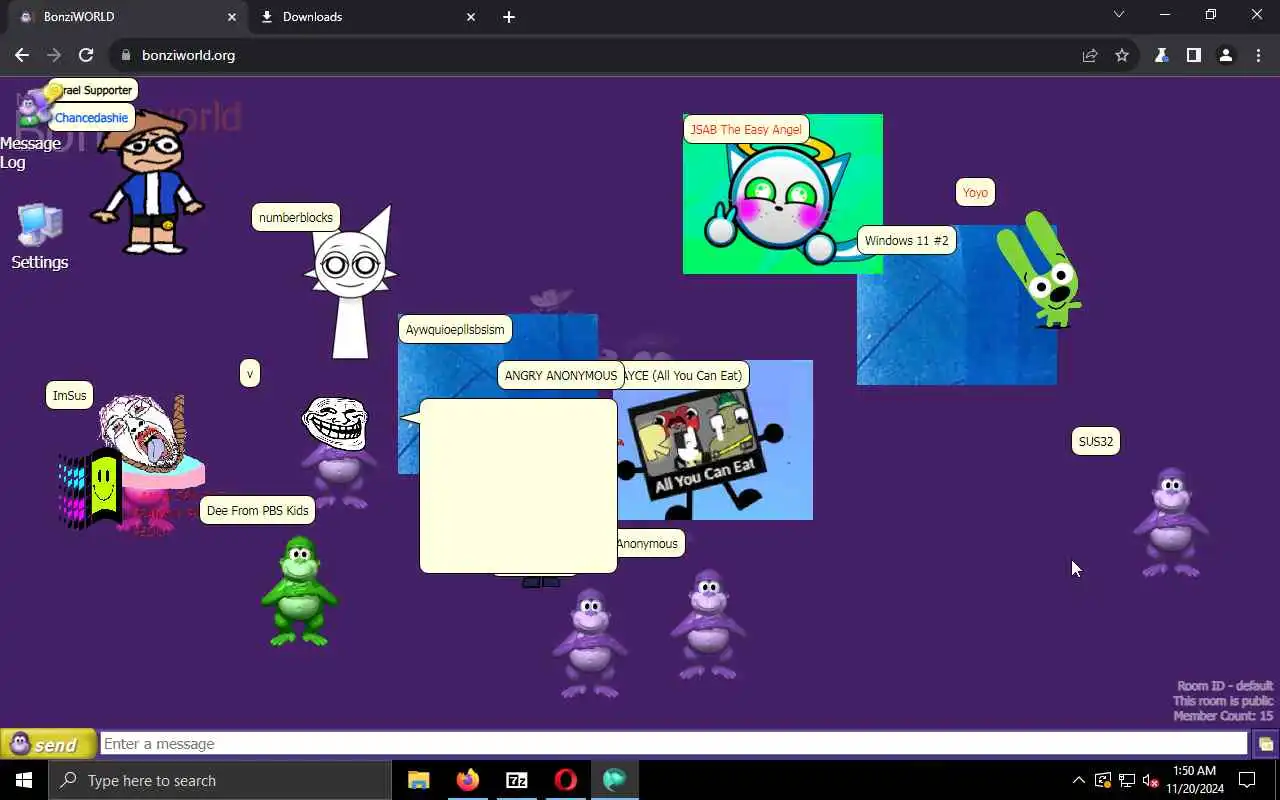1280x800 pixels.
Task: Click the send button with Bonzi face
Action: 48,744
